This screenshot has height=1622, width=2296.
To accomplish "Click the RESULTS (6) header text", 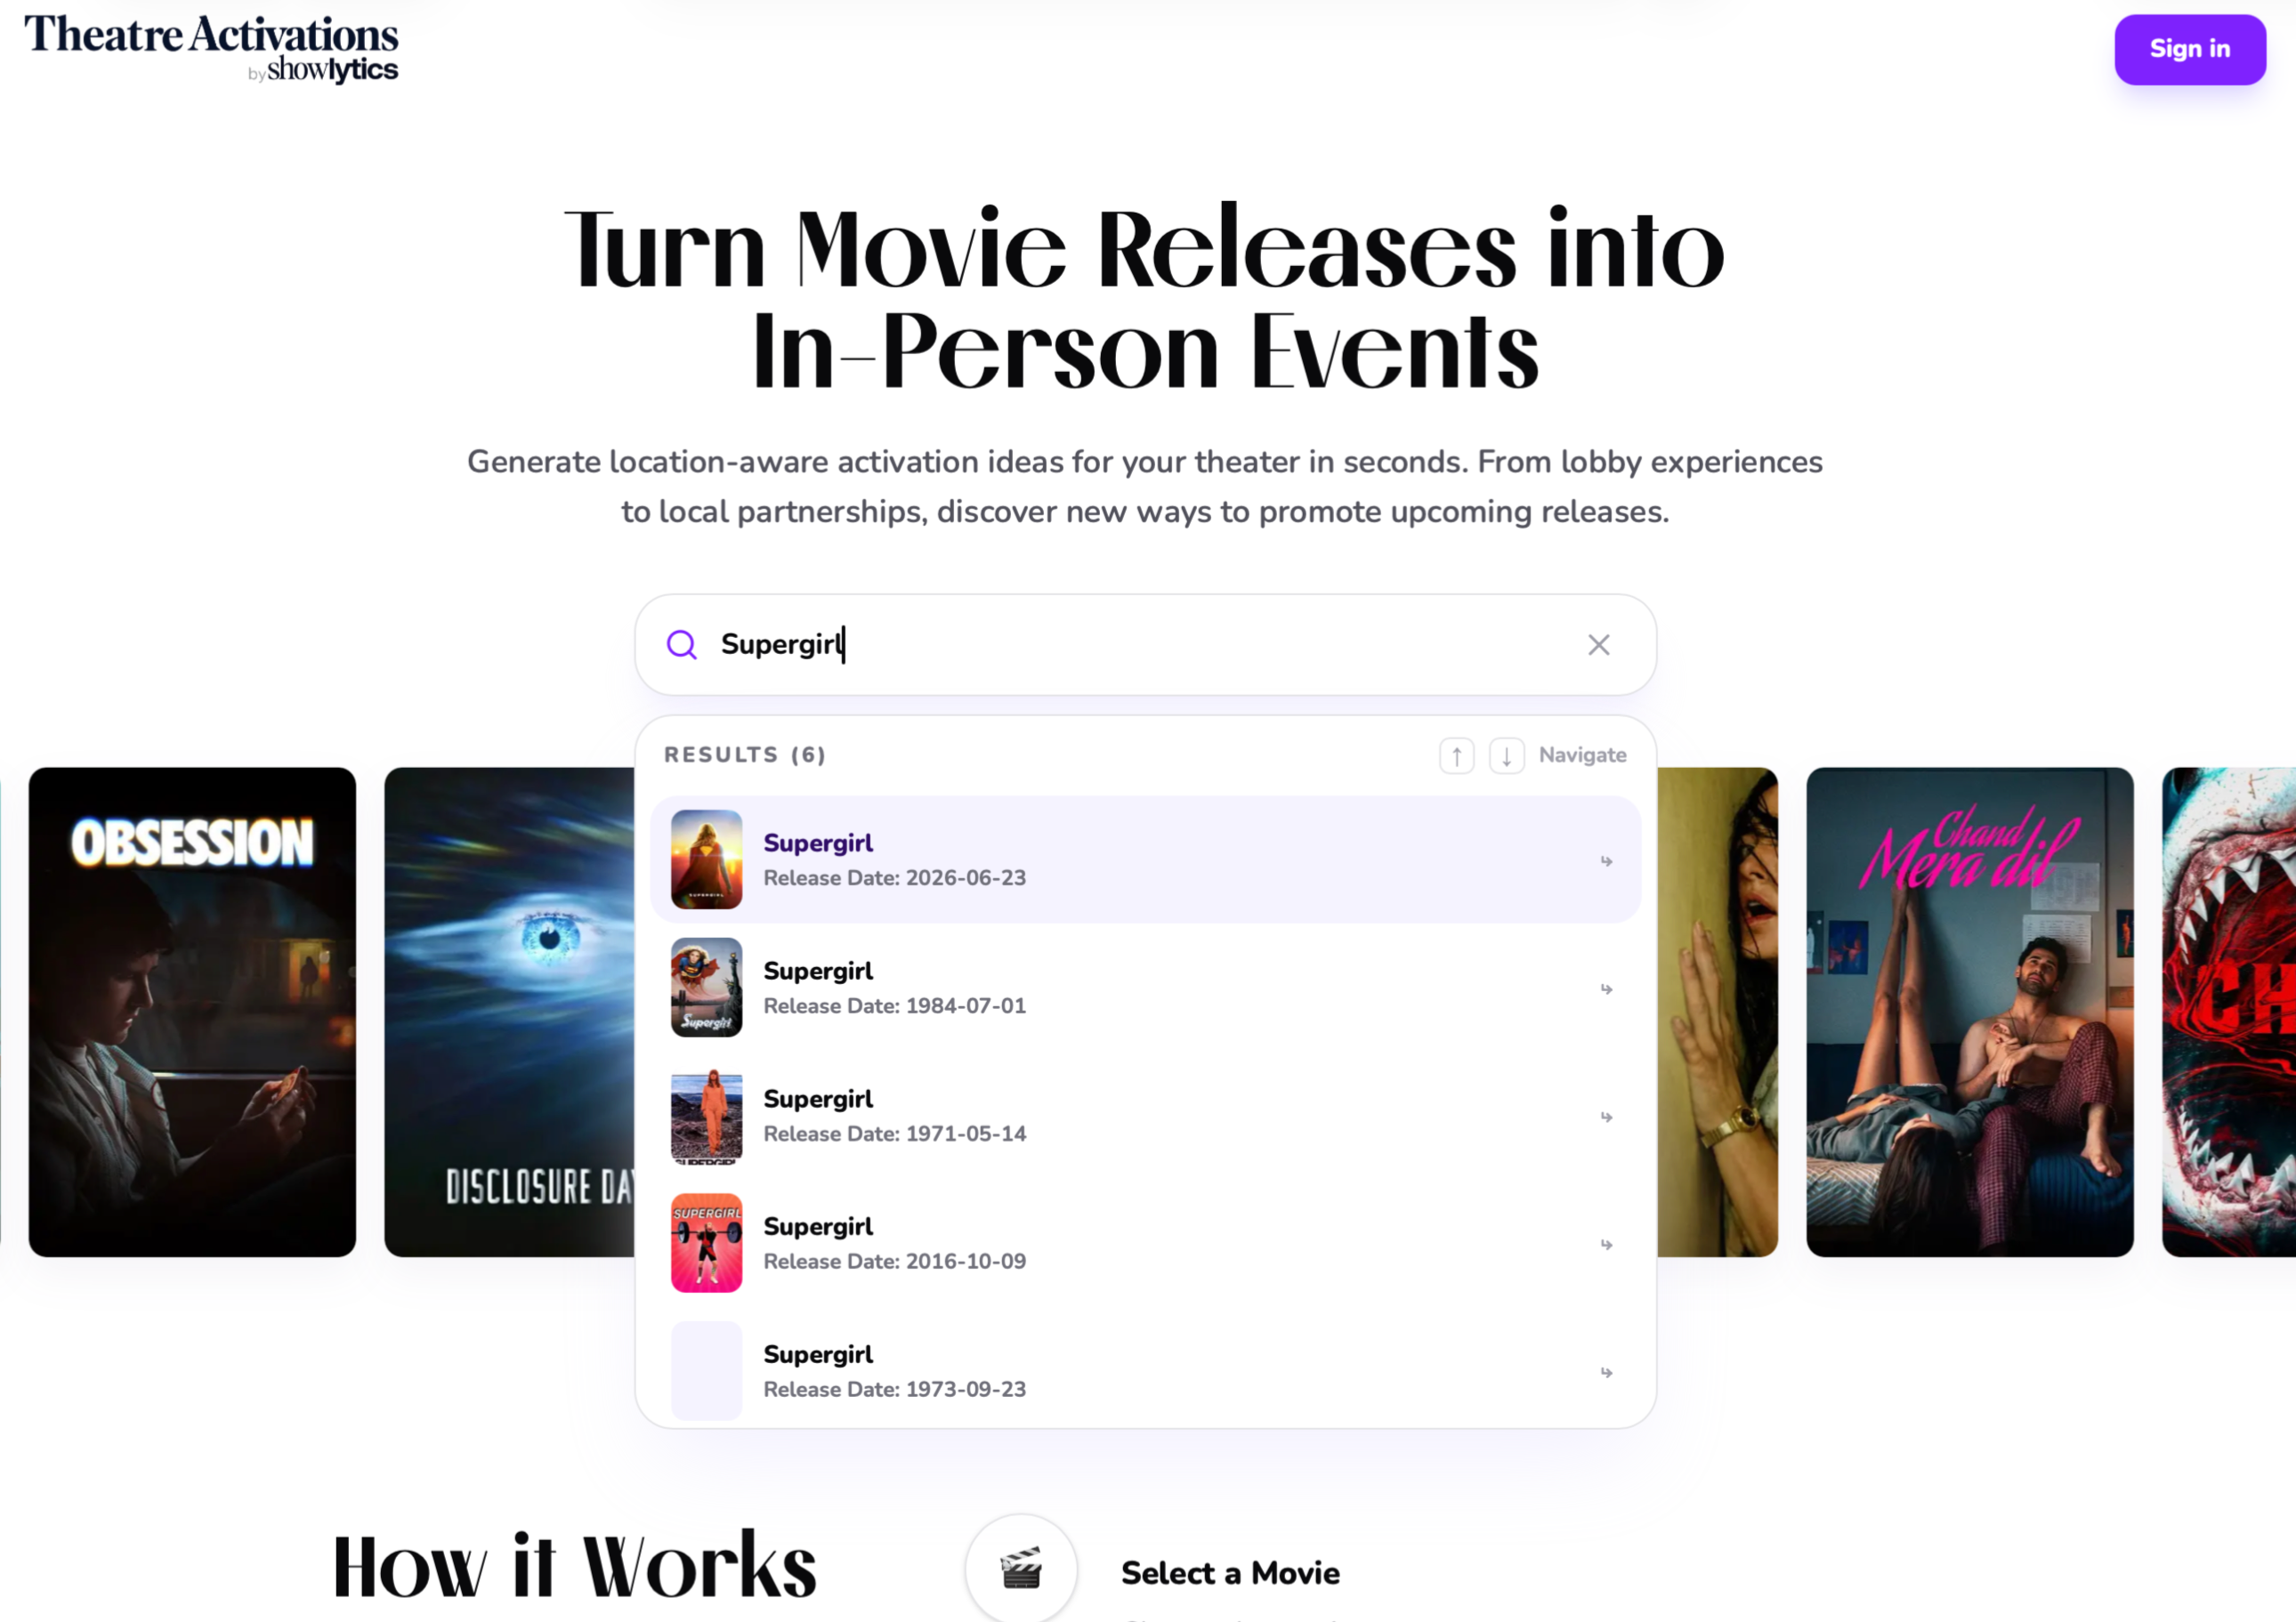I will click(x=745, y=755).
